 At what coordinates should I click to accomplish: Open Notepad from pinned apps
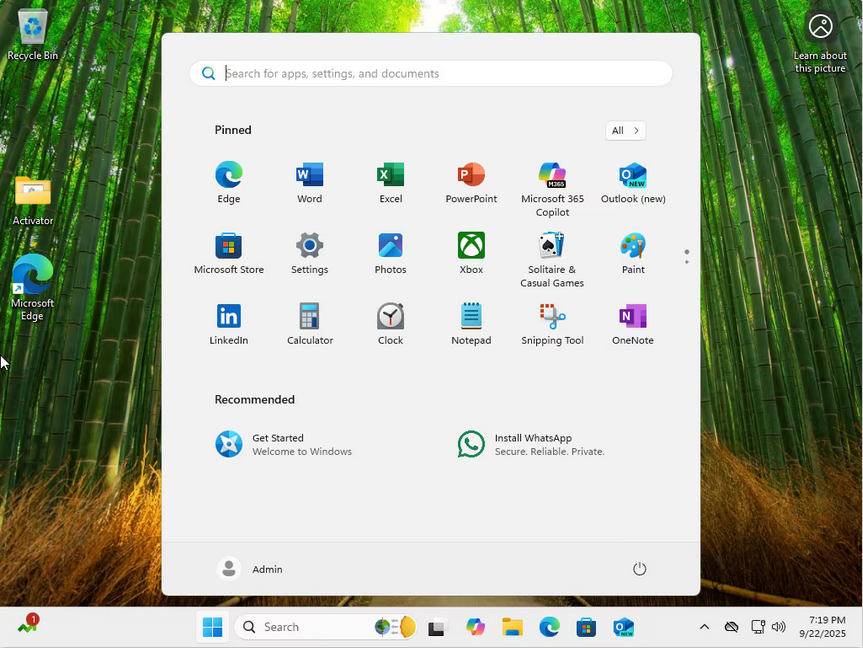(x=471, y=324)
